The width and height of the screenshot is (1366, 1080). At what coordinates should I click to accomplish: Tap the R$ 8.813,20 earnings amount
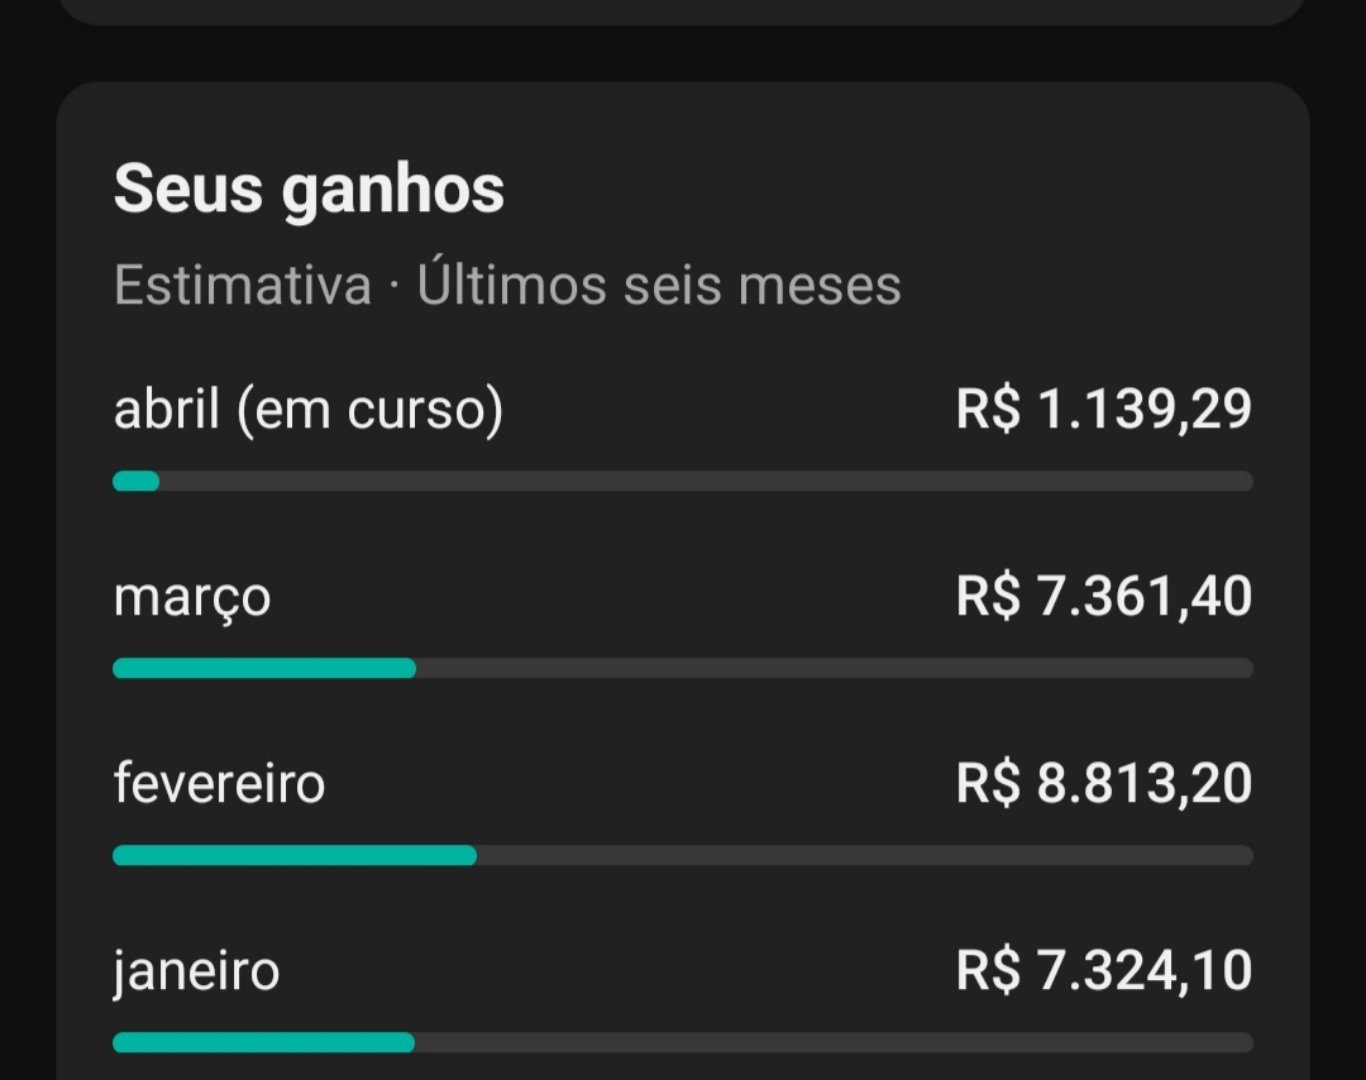(1103, 783)
